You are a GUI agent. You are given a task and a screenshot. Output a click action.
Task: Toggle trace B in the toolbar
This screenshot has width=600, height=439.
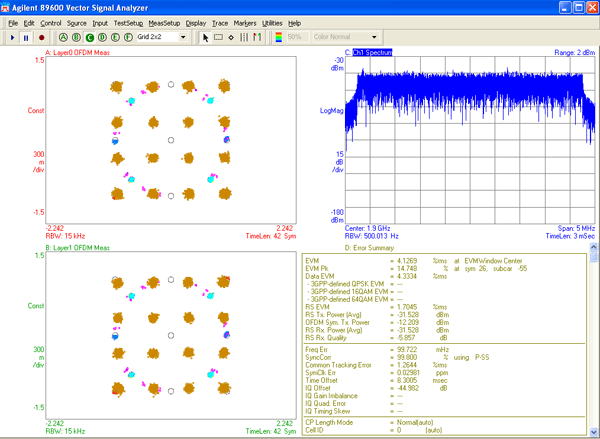click(x=76, y=37)
